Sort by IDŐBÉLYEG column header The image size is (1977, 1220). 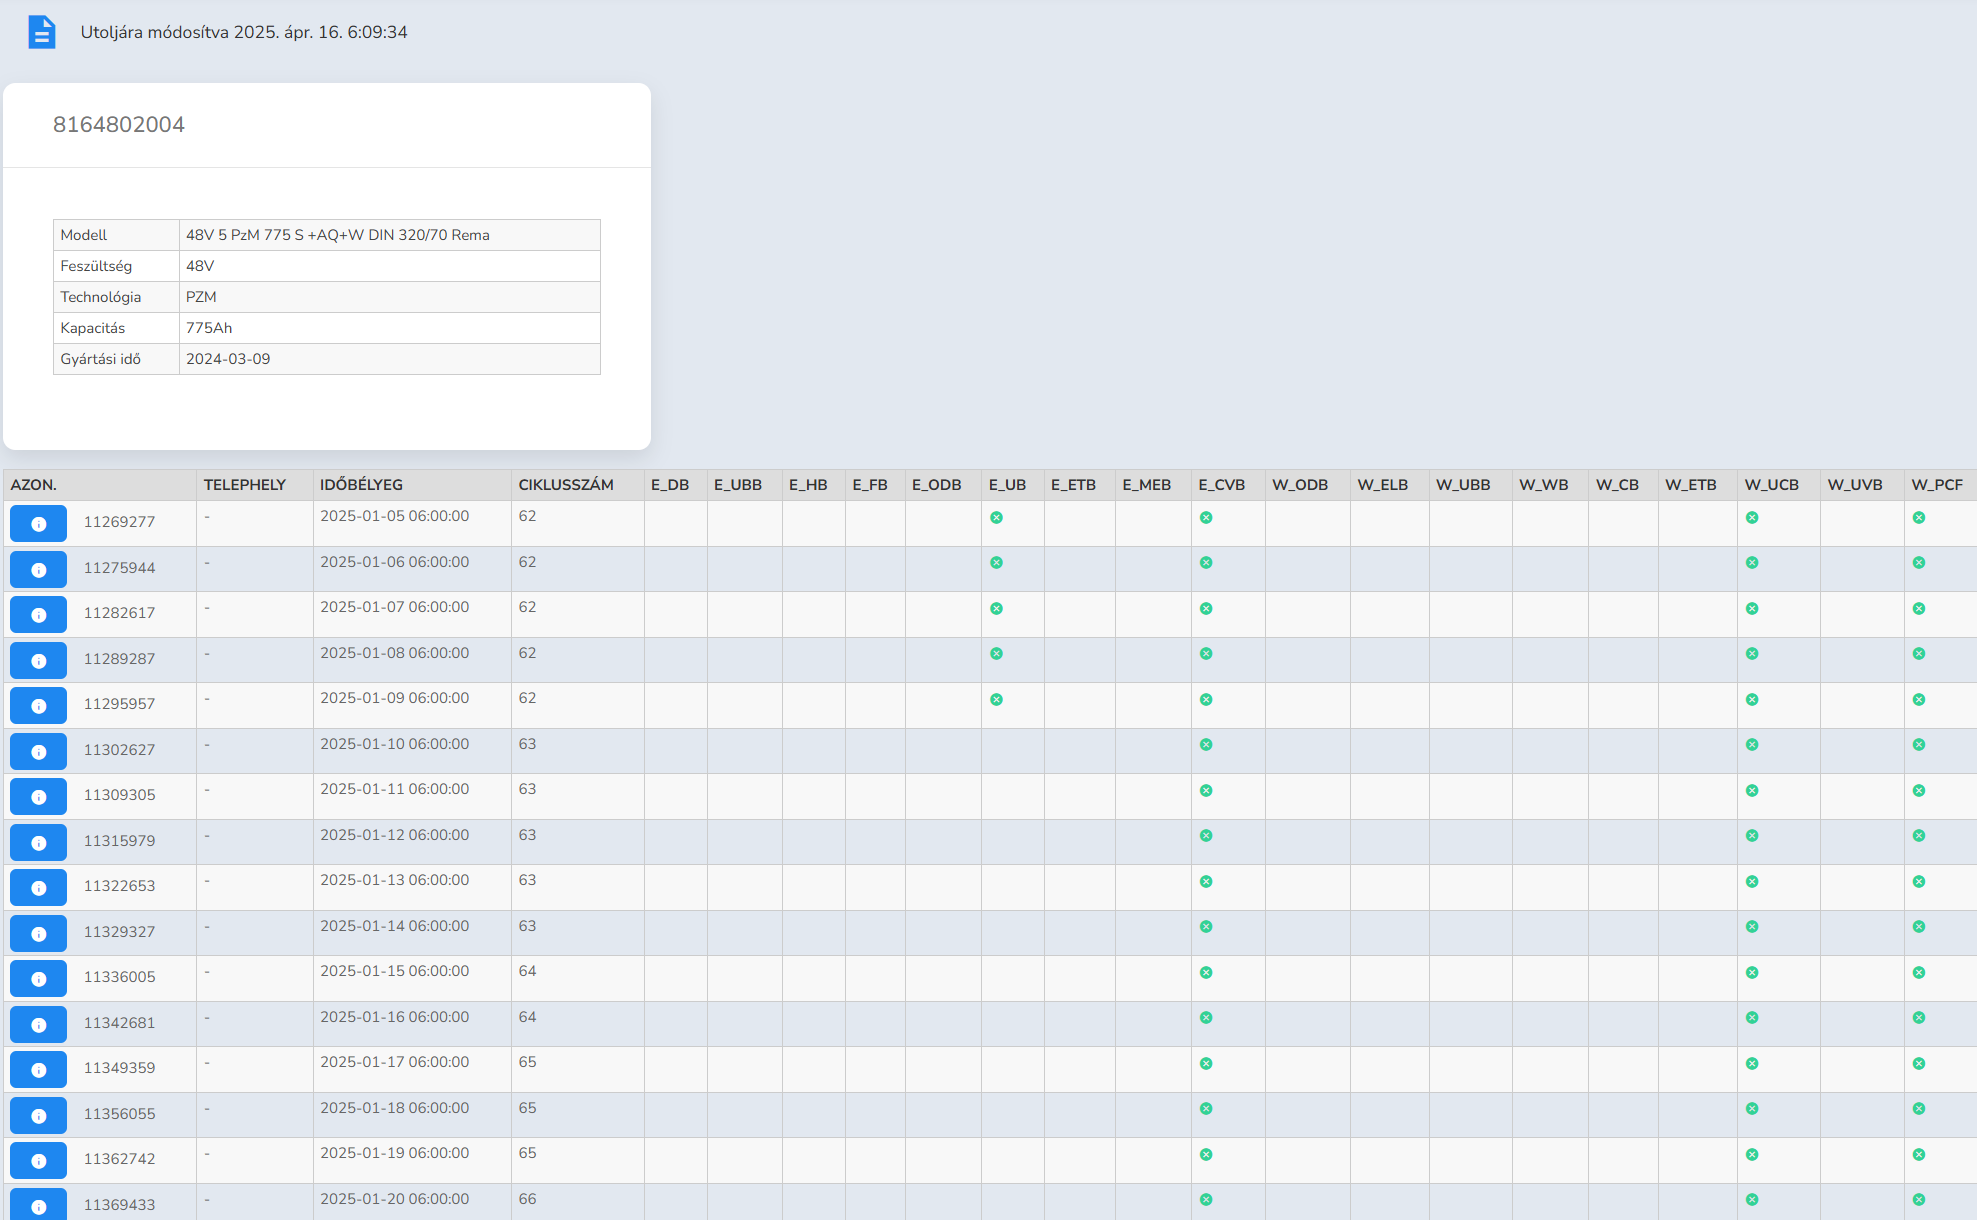tap(361, 485)
